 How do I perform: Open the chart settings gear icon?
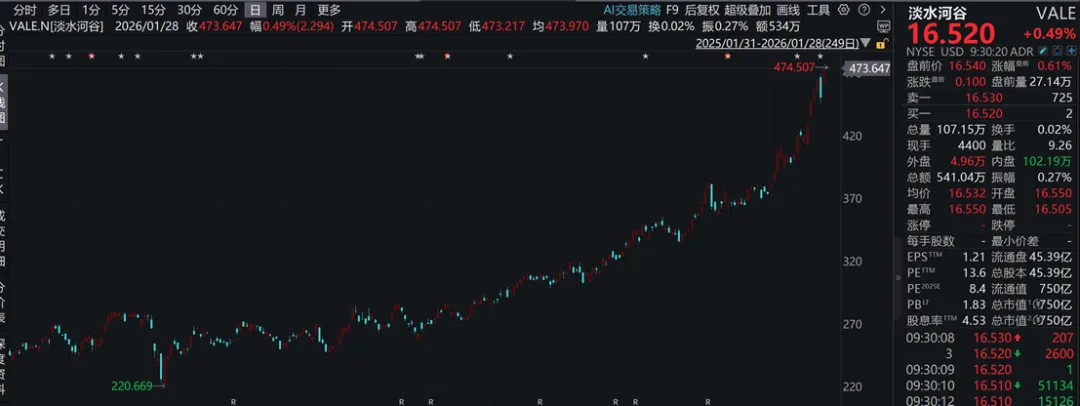tap(844, 10)
